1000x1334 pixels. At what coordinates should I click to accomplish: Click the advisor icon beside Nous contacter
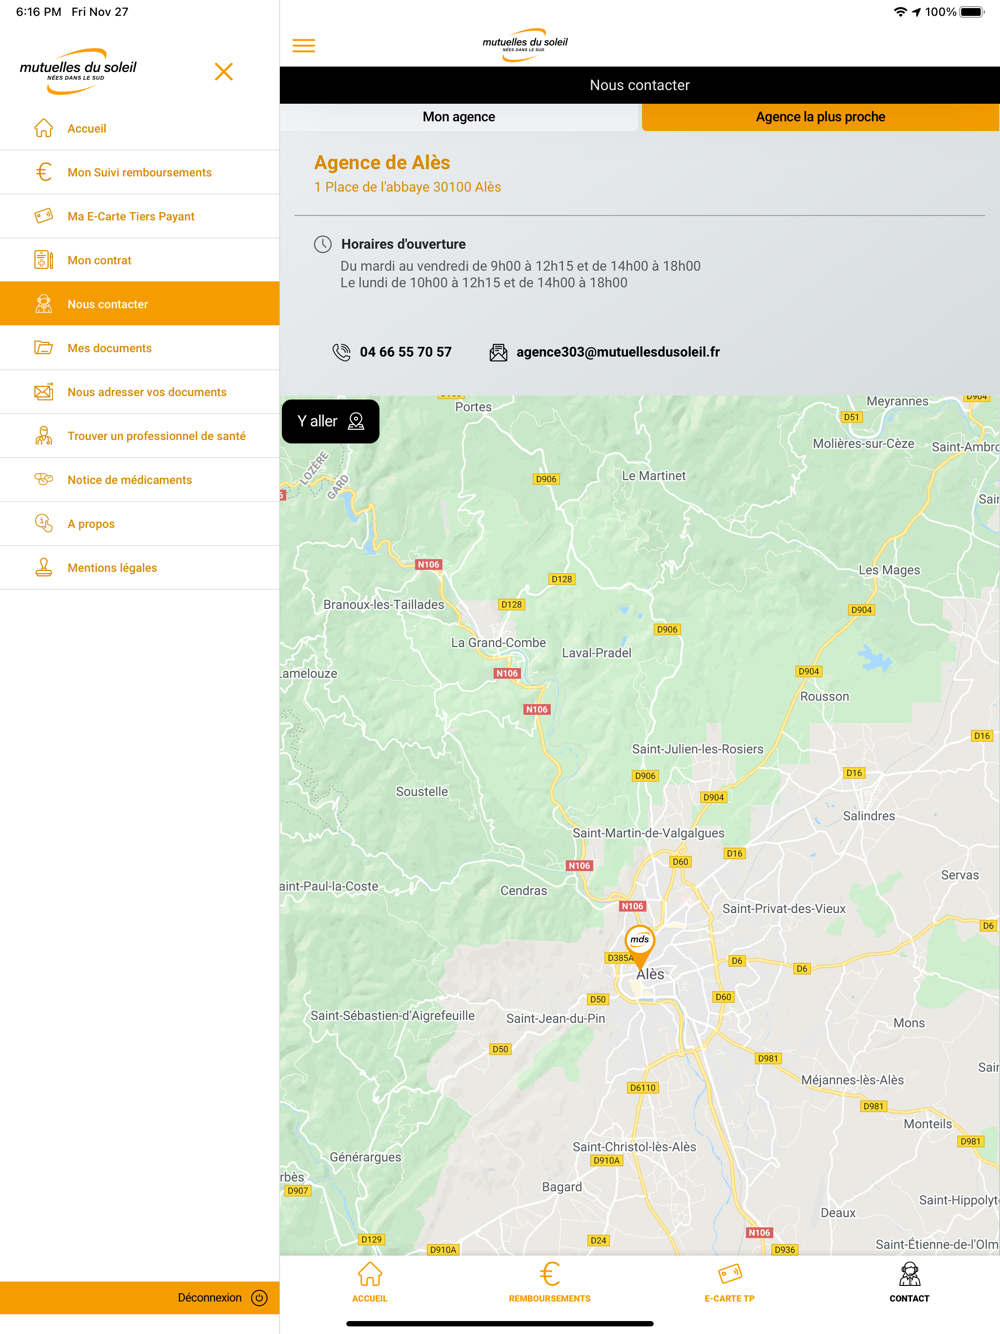43,304
